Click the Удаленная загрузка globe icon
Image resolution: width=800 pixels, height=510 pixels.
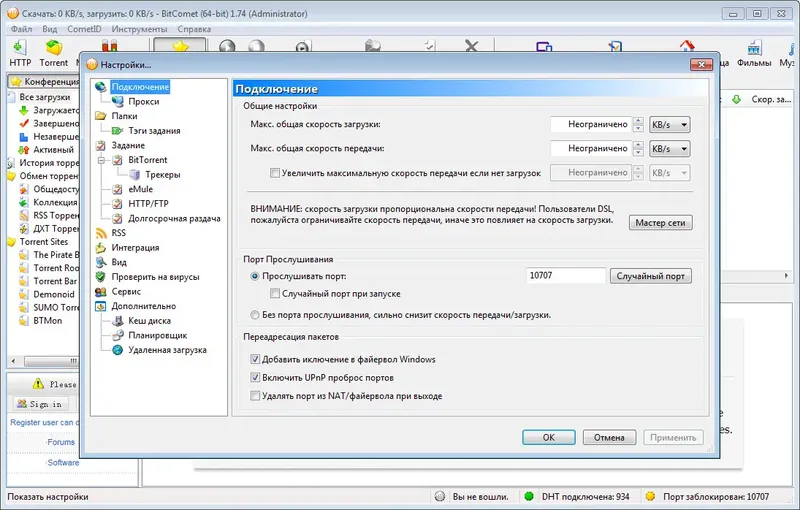click(x=117, y=350)
